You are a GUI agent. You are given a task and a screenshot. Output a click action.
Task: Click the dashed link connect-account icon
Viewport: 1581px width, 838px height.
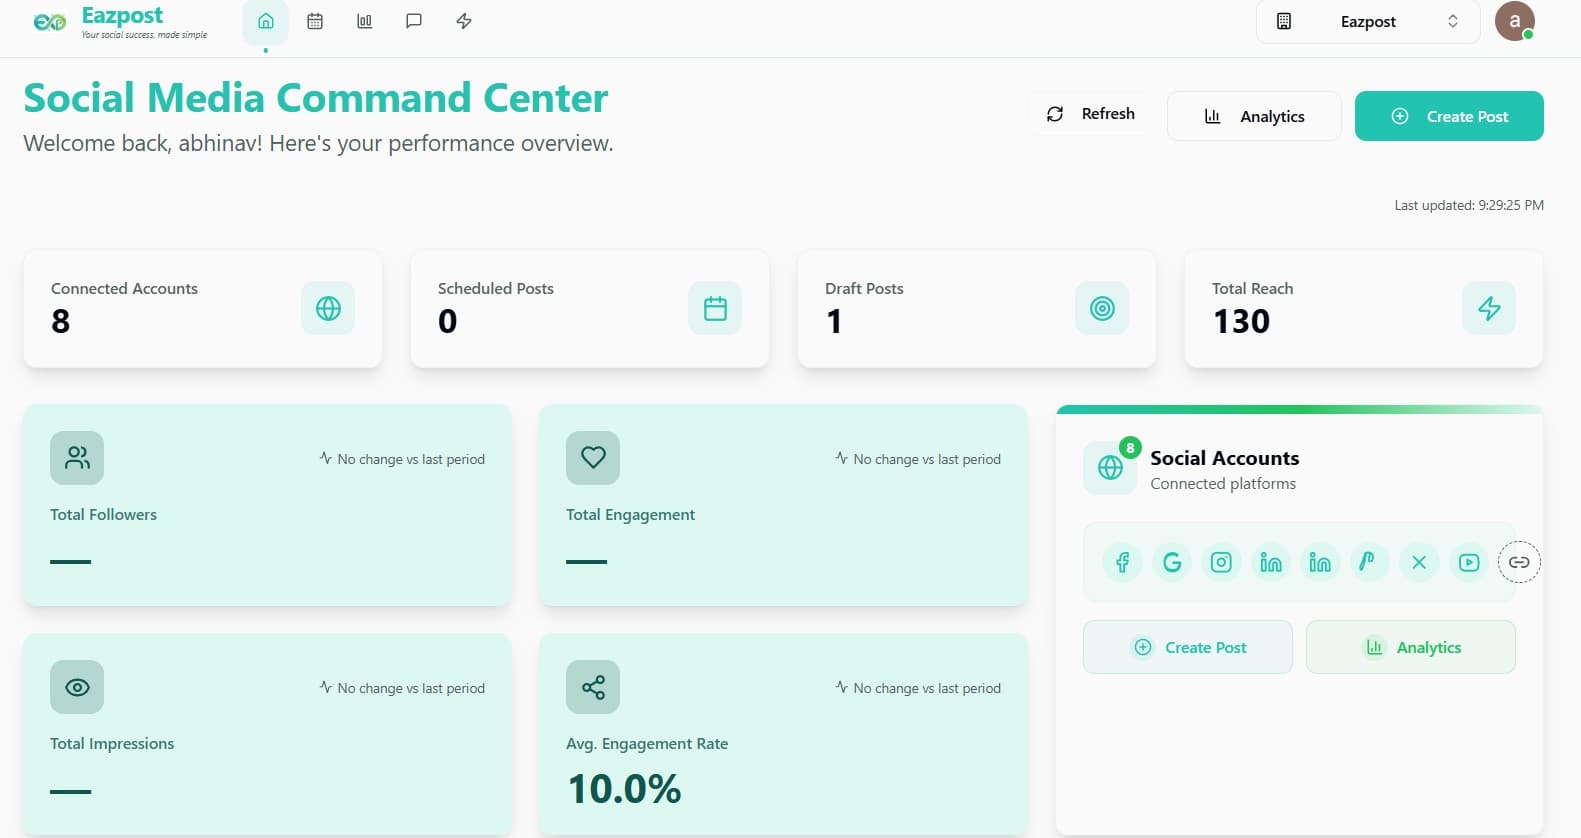pyautogui.click(x=1519, y=562)
